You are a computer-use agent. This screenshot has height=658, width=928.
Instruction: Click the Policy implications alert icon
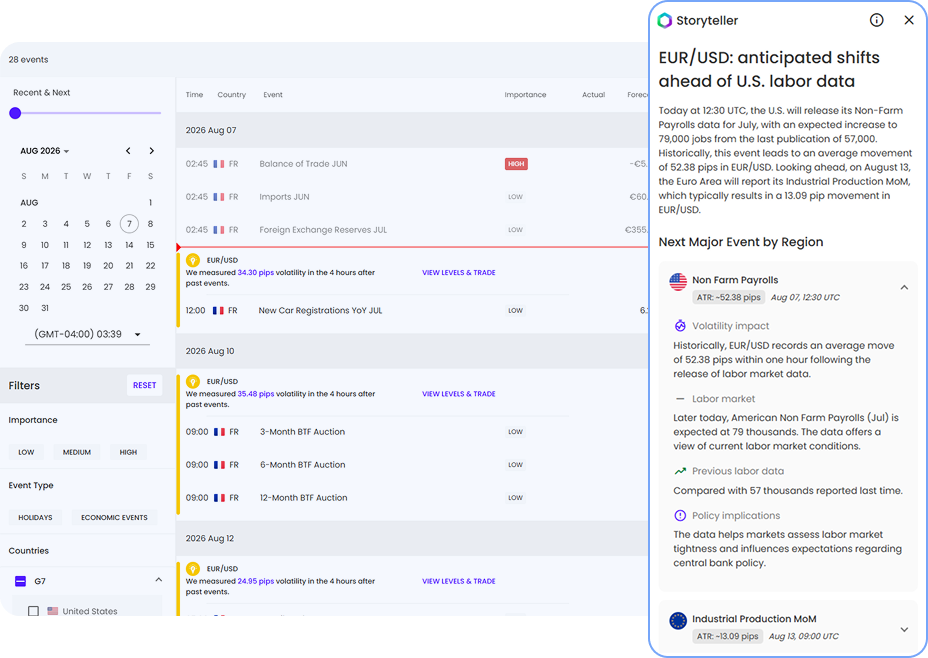click(680, 515)
